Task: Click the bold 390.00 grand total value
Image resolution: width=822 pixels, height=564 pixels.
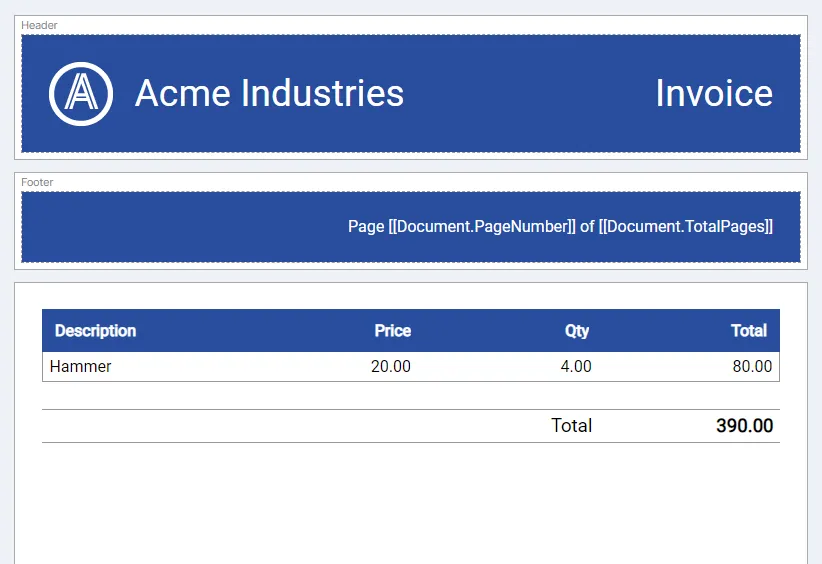Action: pyautogui.click(x=744, y=426)
